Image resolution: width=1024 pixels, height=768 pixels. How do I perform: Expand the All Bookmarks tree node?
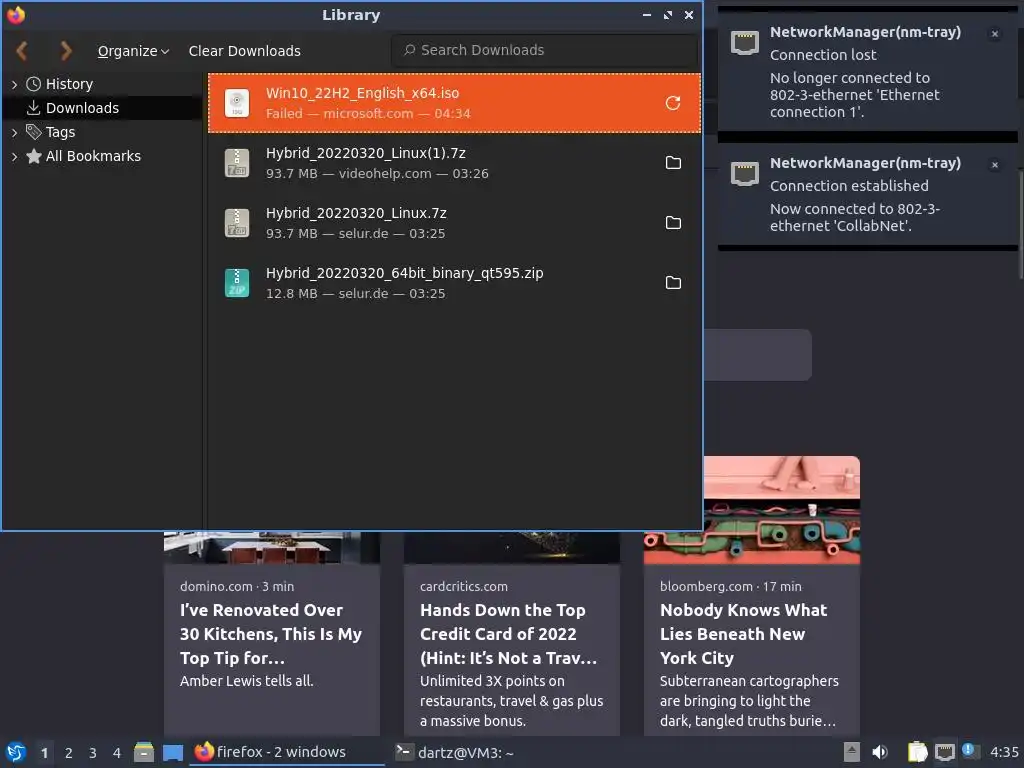(x=14, y=157)
